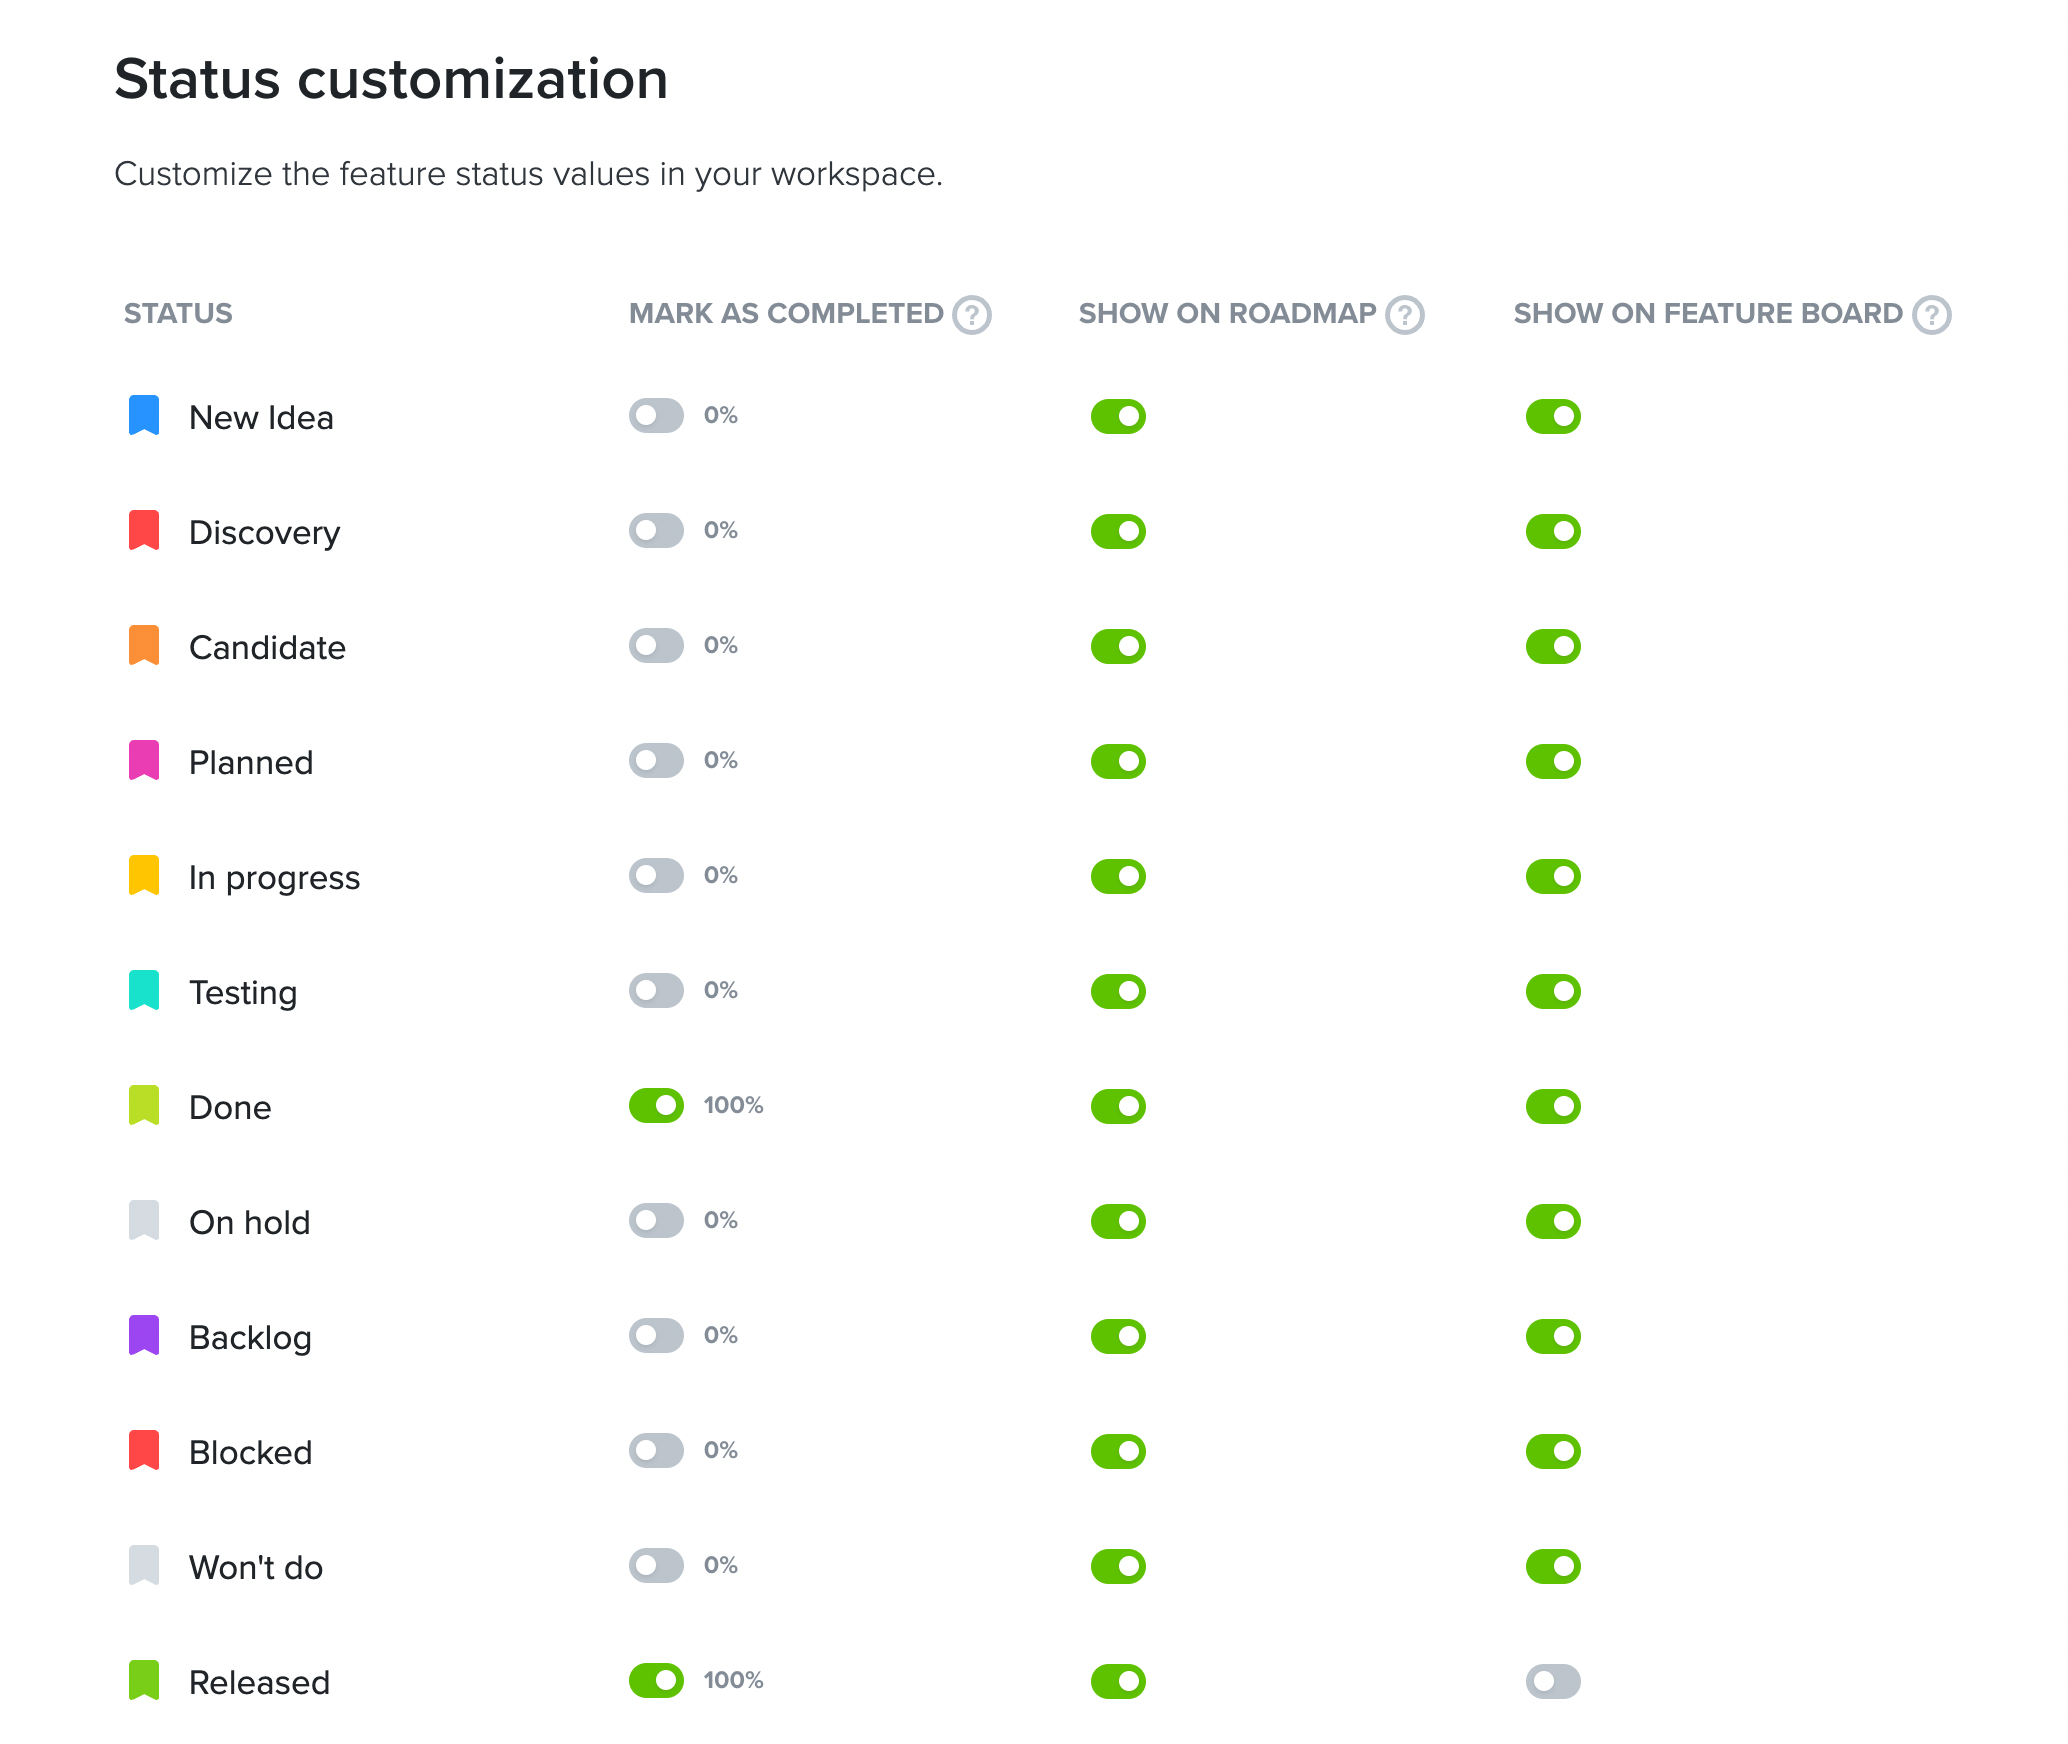Click the orange bookmark icon for Candidate
Viewport: 2068px width, 1744px height.
pyautogui.click(x=144, y=646)
